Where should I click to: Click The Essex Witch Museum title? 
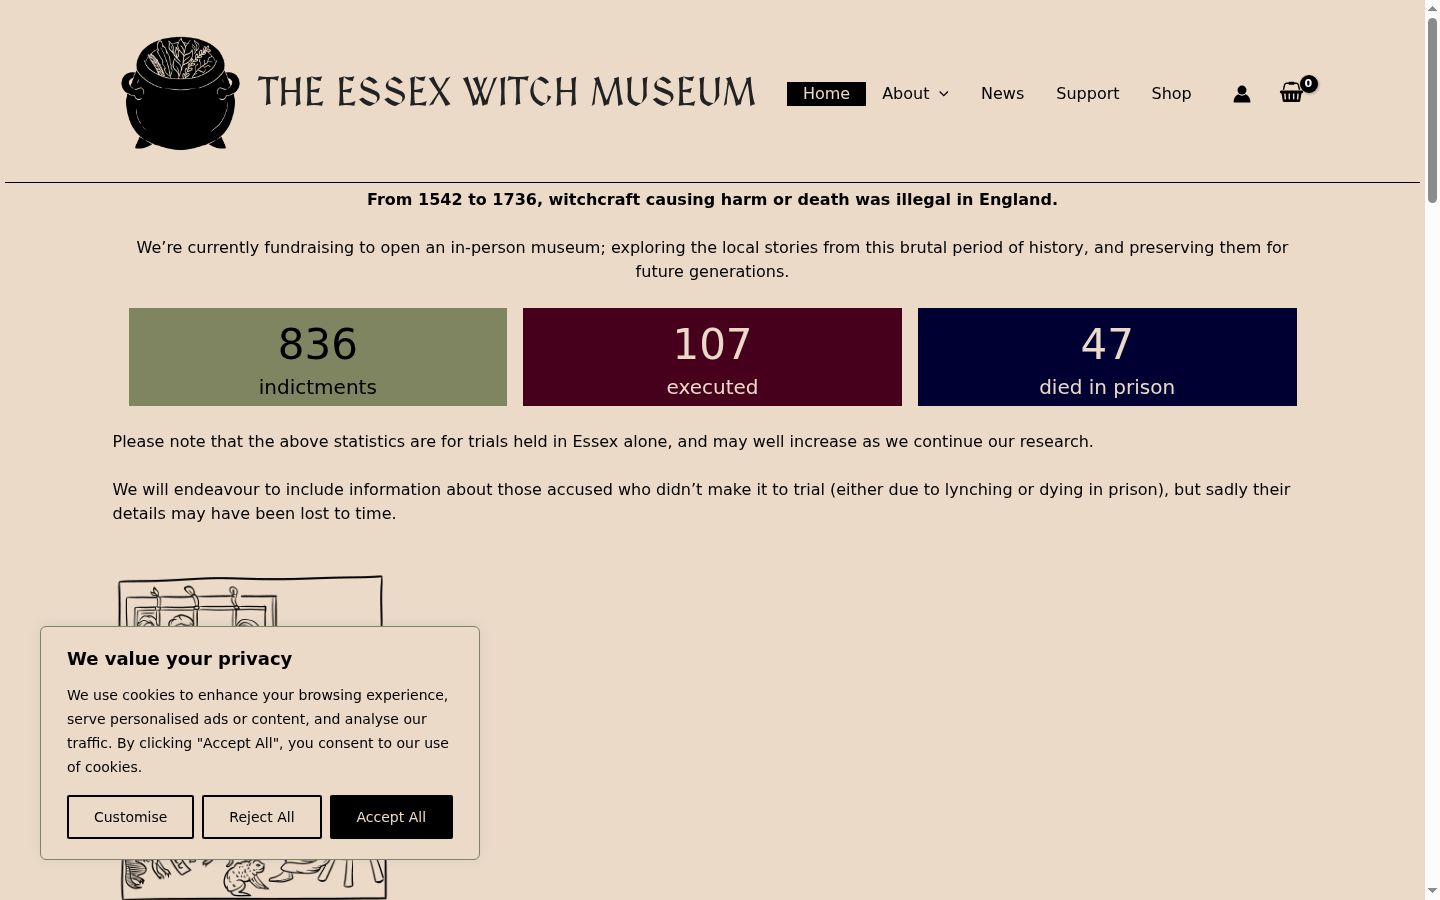point(506,92)
